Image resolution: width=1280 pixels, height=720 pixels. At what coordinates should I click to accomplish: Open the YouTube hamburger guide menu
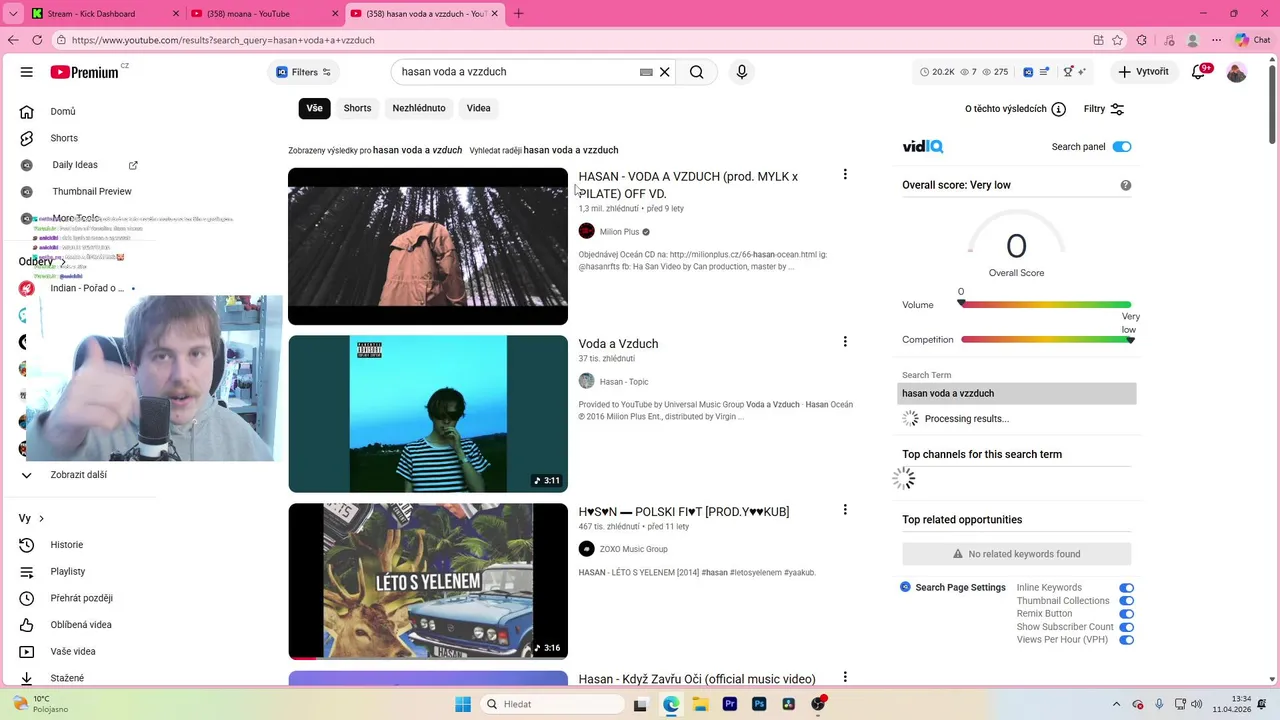pyautogui.click(x=27, y=72)
